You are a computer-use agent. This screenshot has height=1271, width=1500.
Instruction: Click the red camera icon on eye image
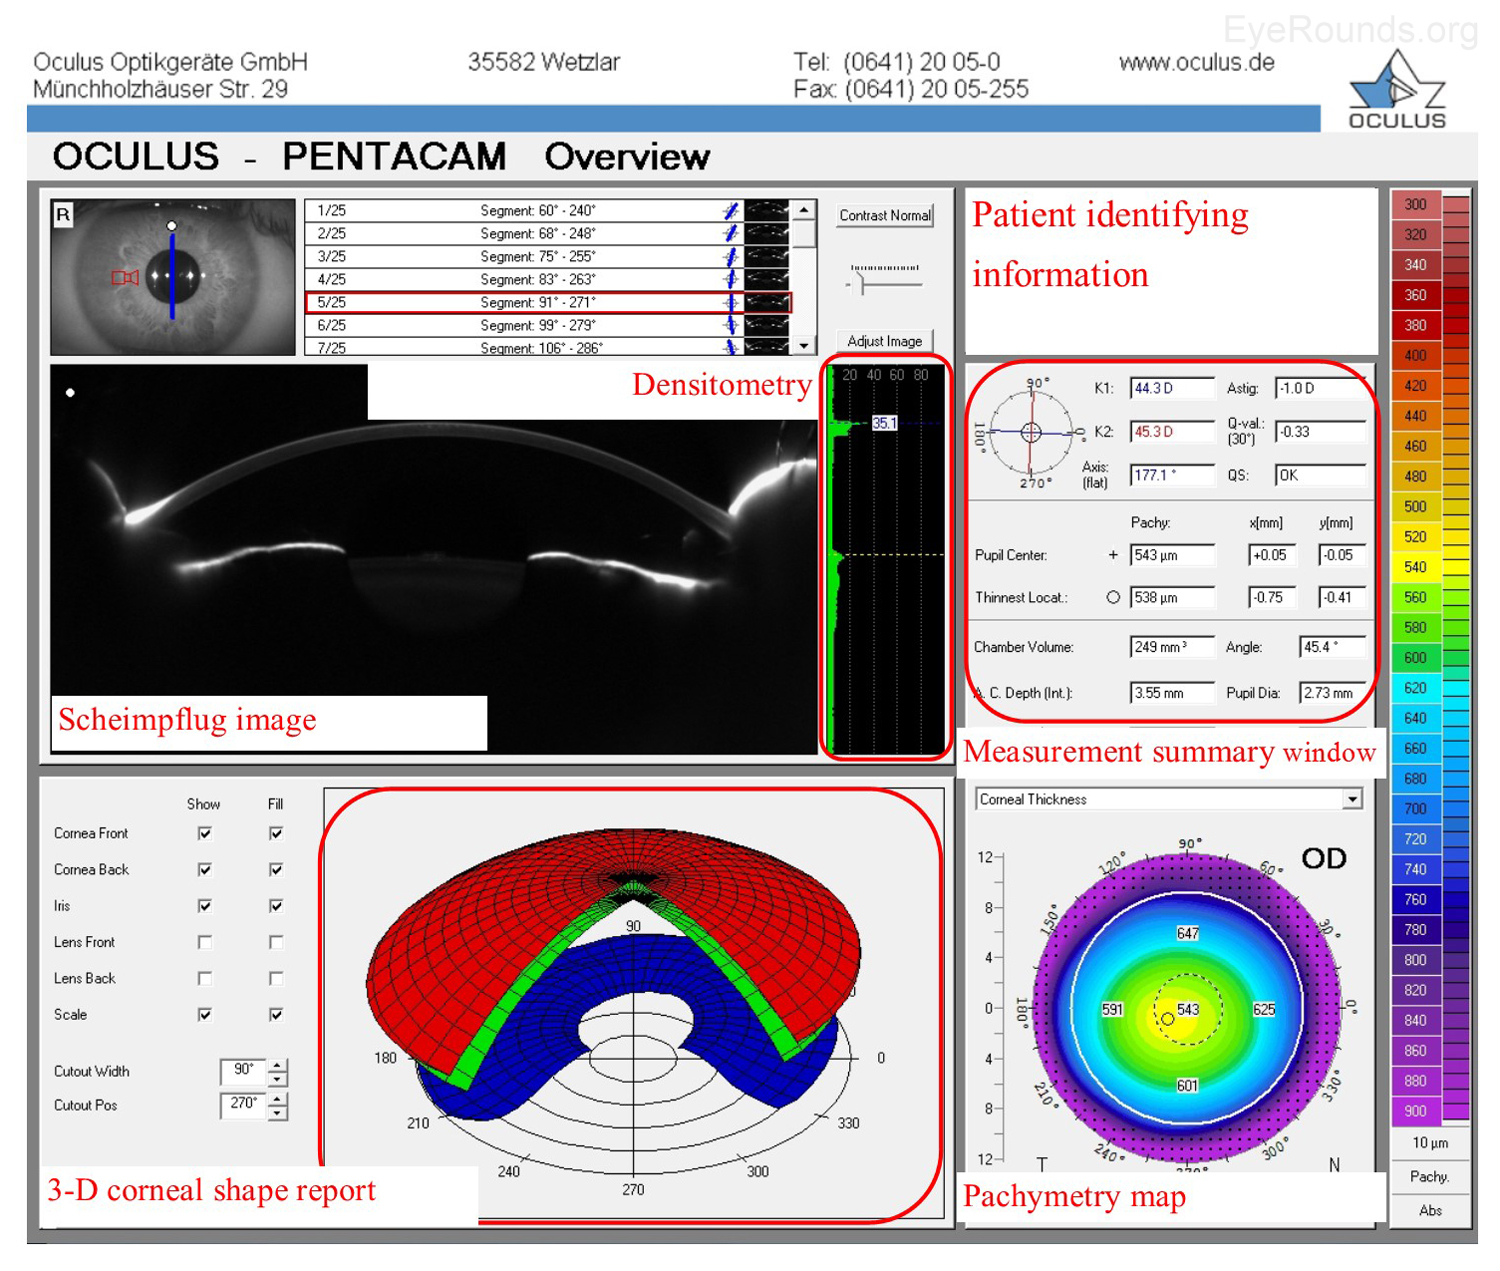point(125,277)
